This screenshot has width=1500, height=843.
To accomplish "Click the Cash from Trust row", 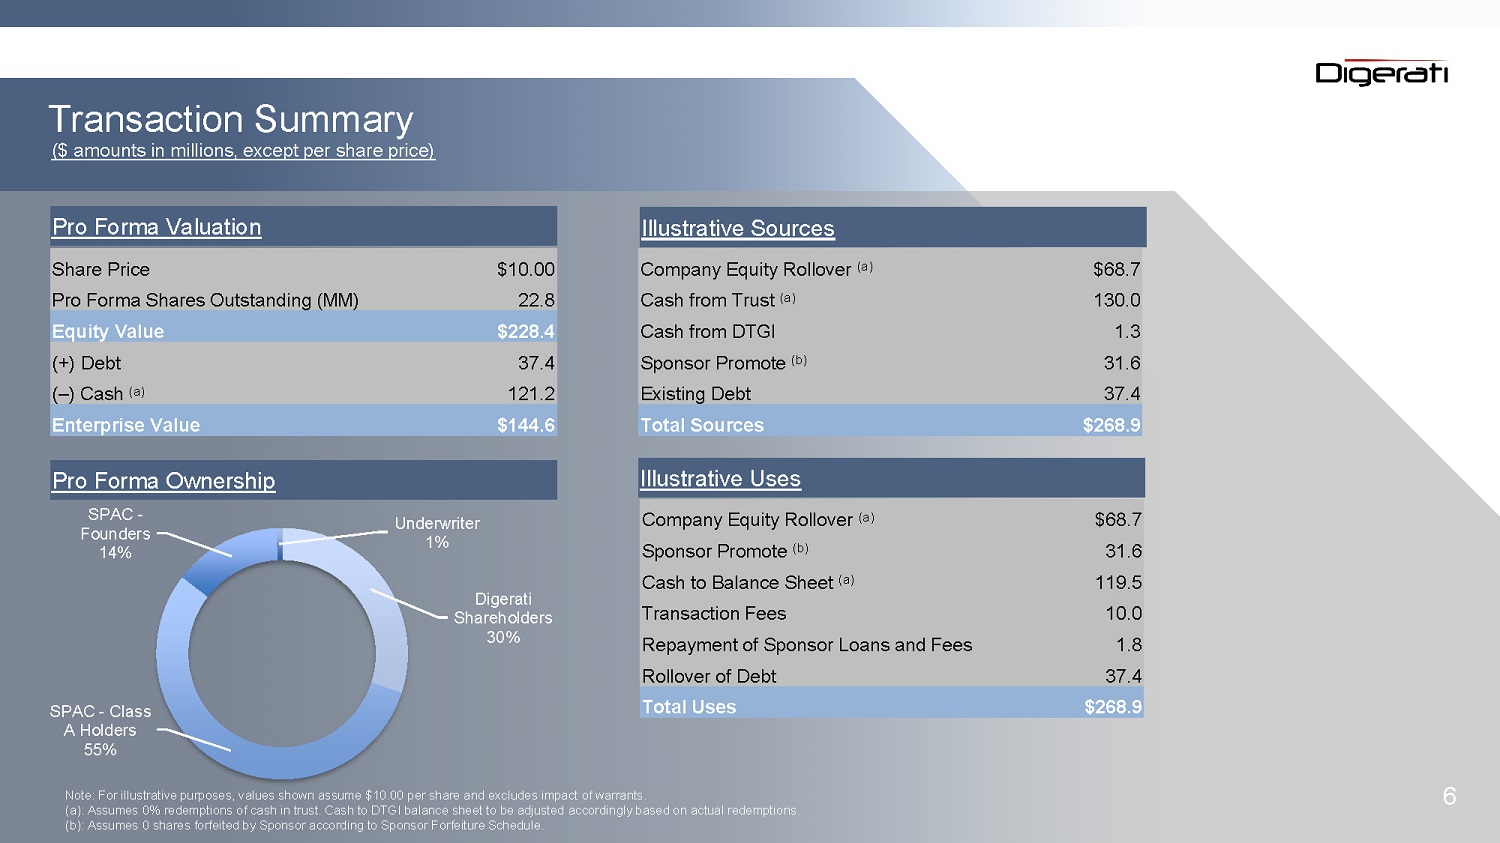I will [x=890, y=300].
